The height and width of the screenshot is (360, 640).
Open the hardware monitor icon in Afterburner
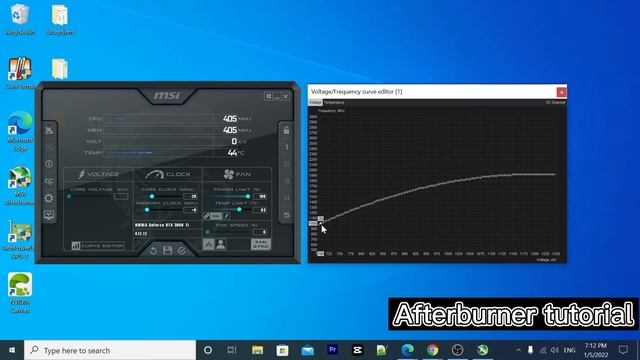pos(49,215)
